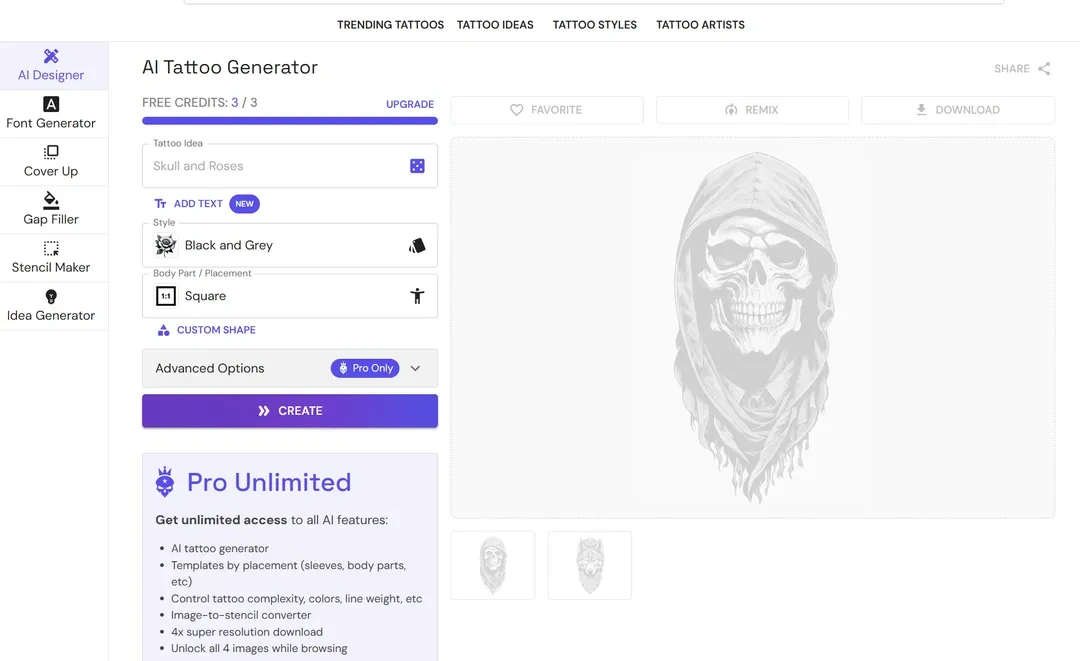1080x661 pixels.
Task: Click the Create button
Action: [x=290, y=411]
